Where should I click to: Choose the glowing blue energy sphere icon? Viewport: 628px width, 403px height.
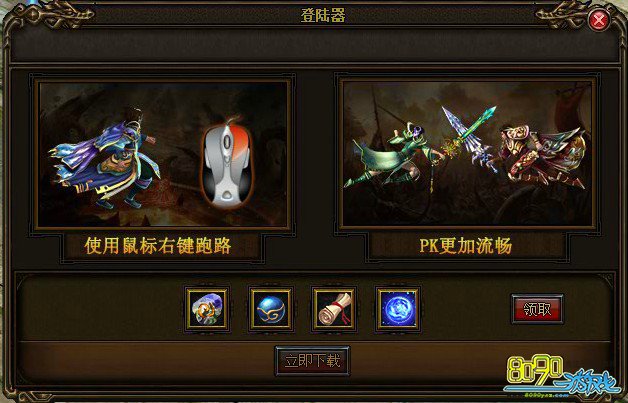click(x=398, y=309)
